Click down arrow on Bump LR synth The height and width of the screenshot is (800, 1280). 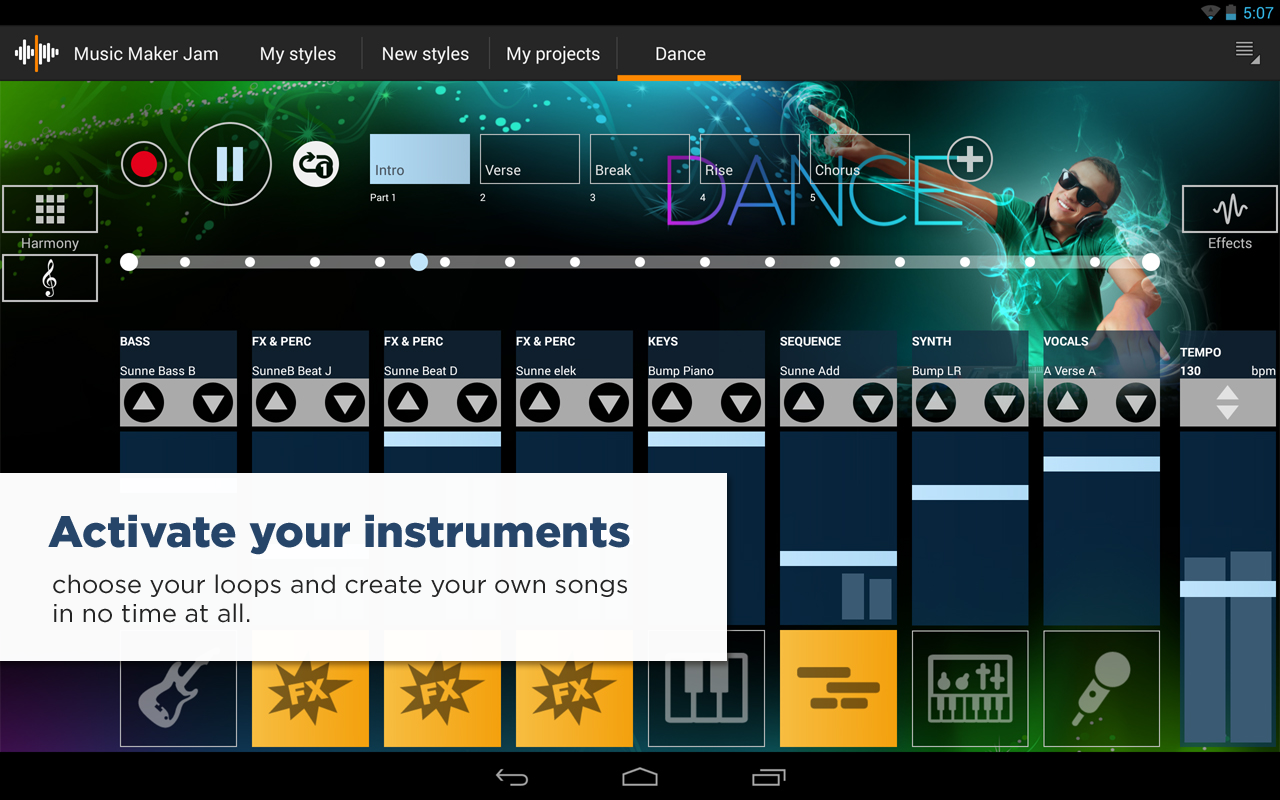[1005, 403]
